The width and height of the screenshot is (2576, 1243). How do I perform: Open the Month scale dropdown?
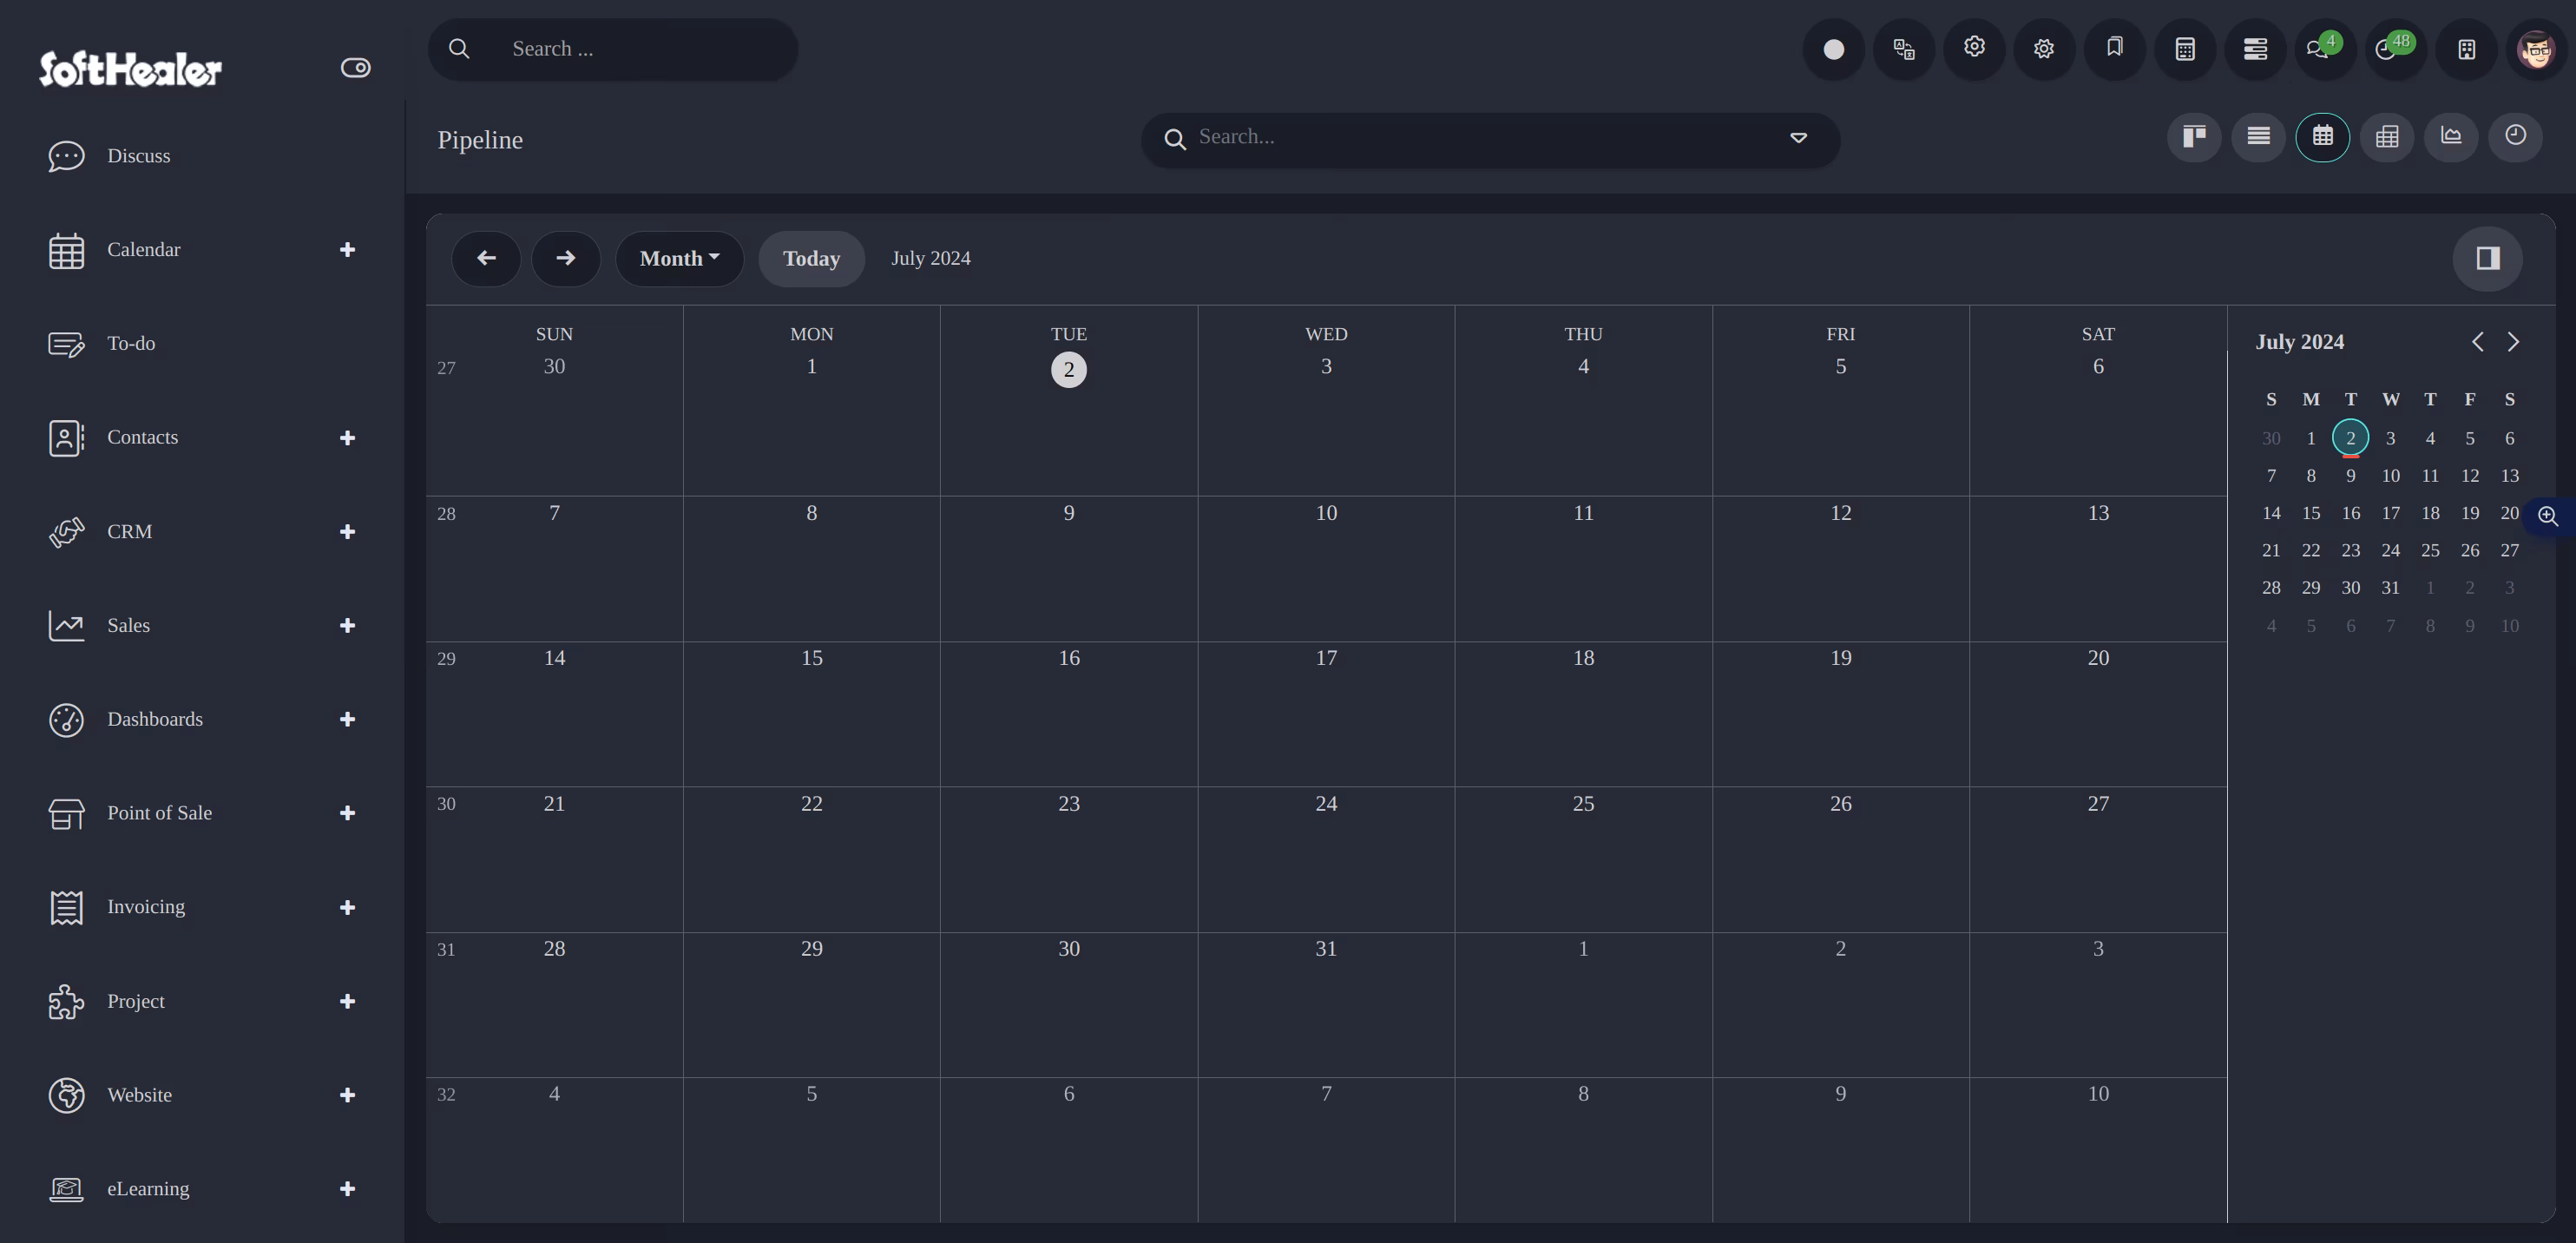pos(679,259)
